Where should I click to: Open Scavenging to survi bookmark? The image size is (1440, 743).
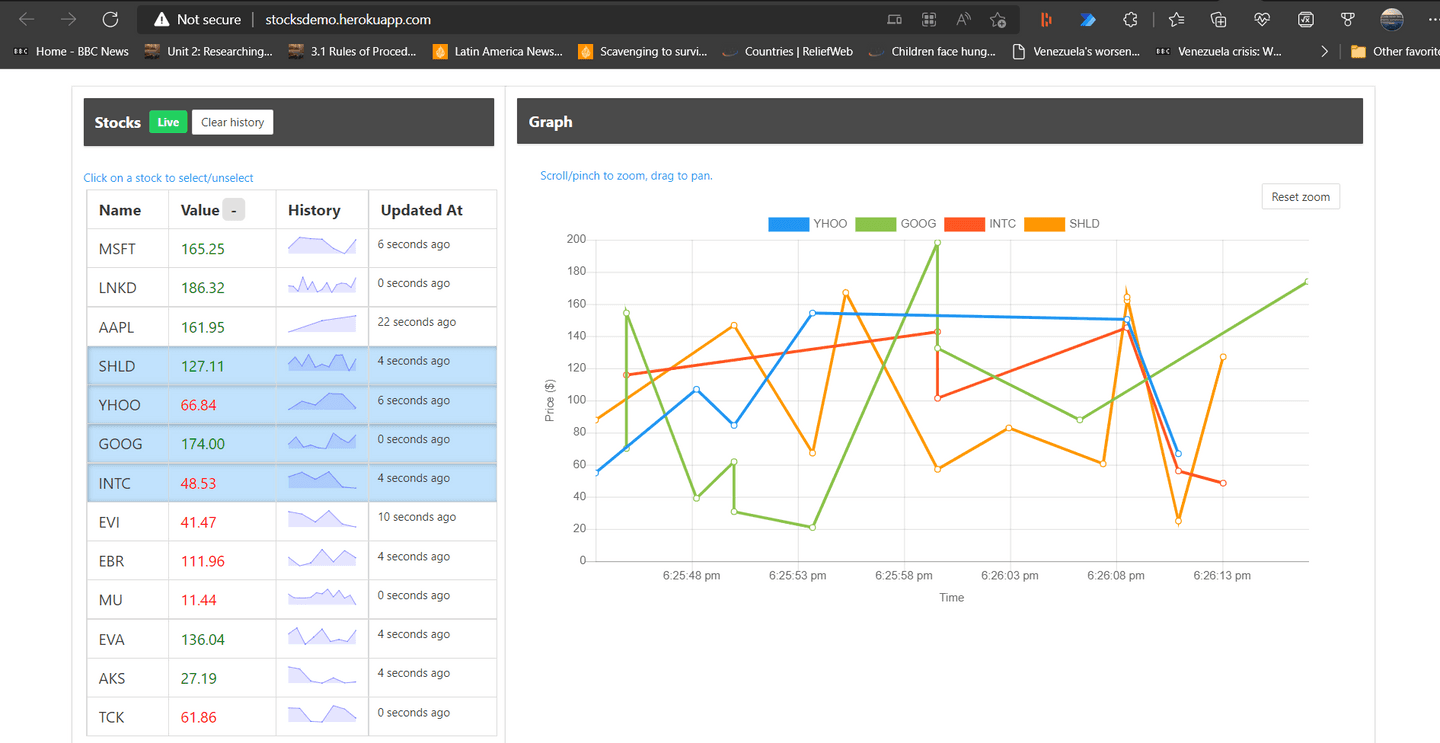[642, 51]
